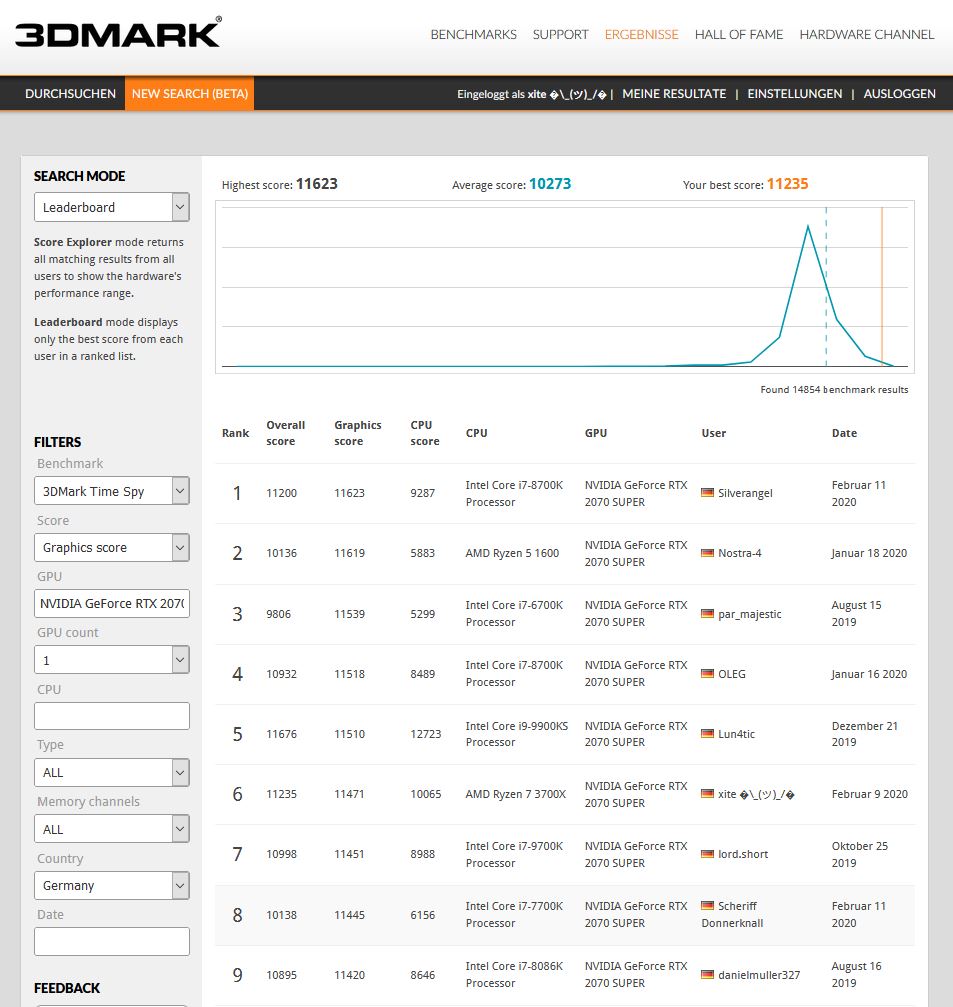Click the German flag next to Nostra-4

(707, 553)
